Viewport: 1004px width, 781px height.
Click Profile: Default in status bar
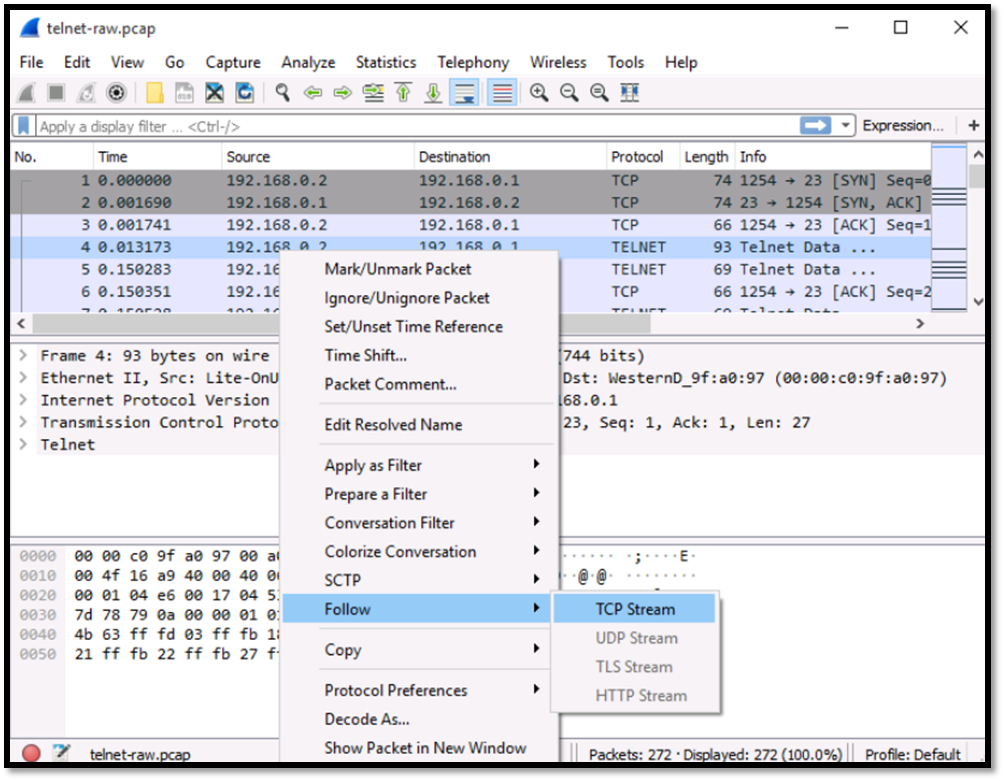pyautogui.click(x=912, y=755)
